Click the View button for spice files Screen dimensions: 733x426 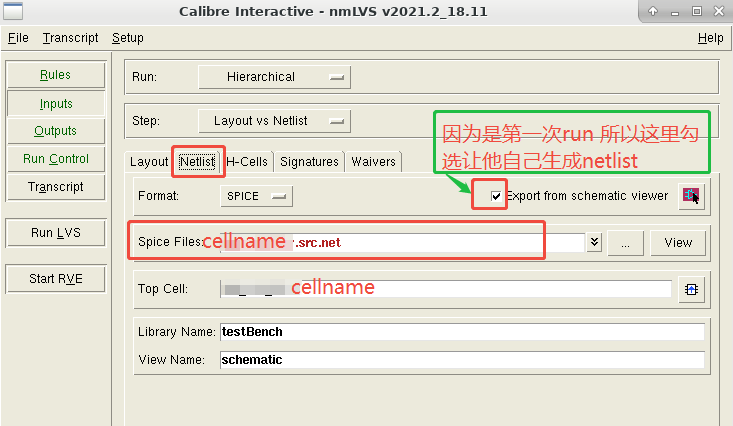point(678,243)
